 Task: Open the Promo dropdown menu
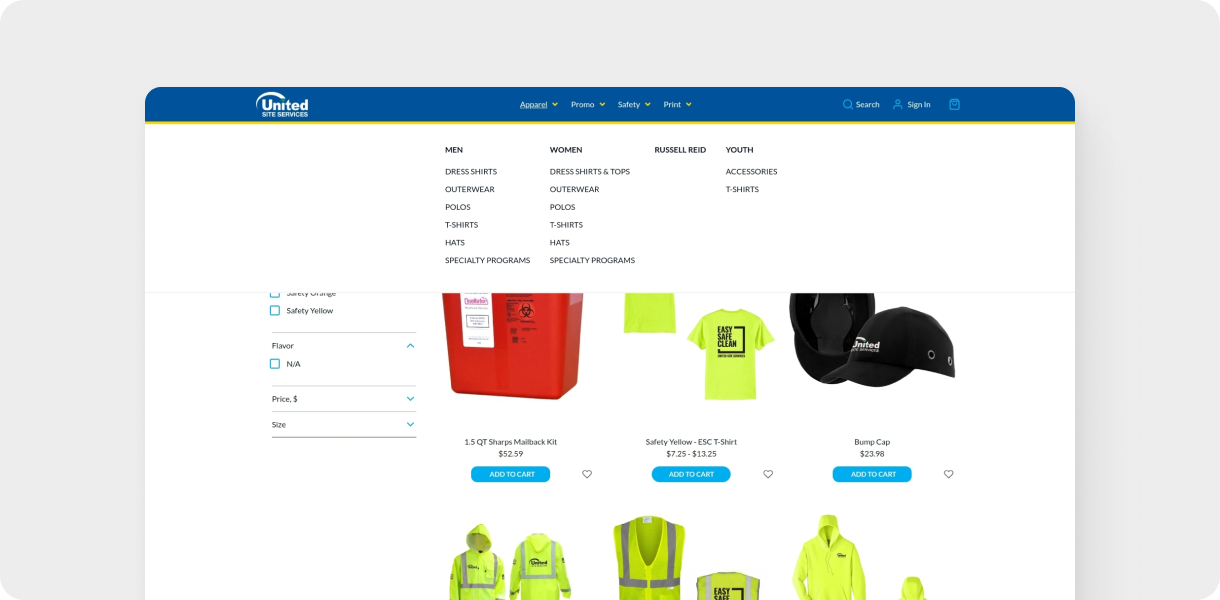pos(588,104)
